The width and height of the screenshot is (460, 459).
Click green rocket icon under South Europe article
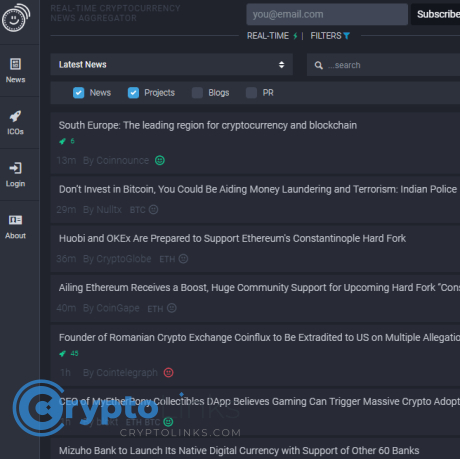coord(62,141)
